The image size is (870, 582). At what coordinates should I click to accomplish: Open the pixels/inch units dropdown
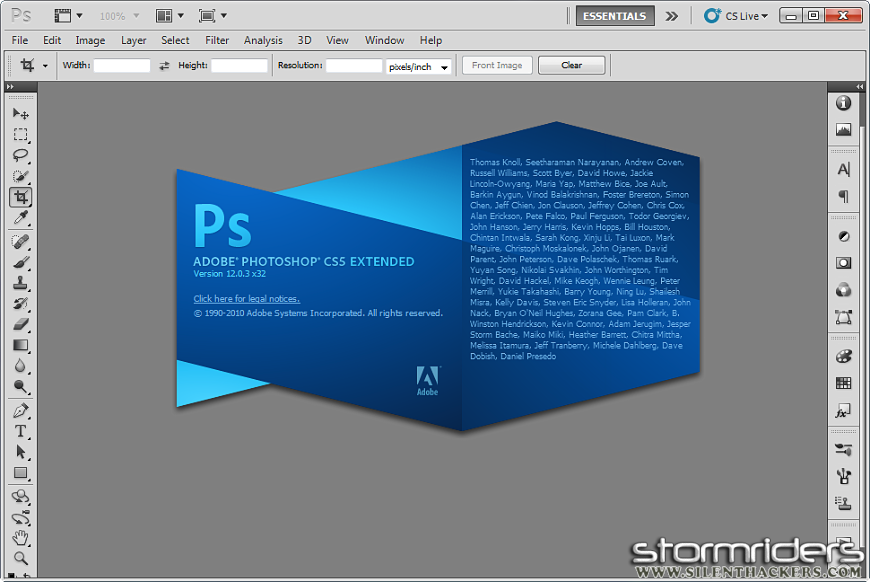click(418, 65)
